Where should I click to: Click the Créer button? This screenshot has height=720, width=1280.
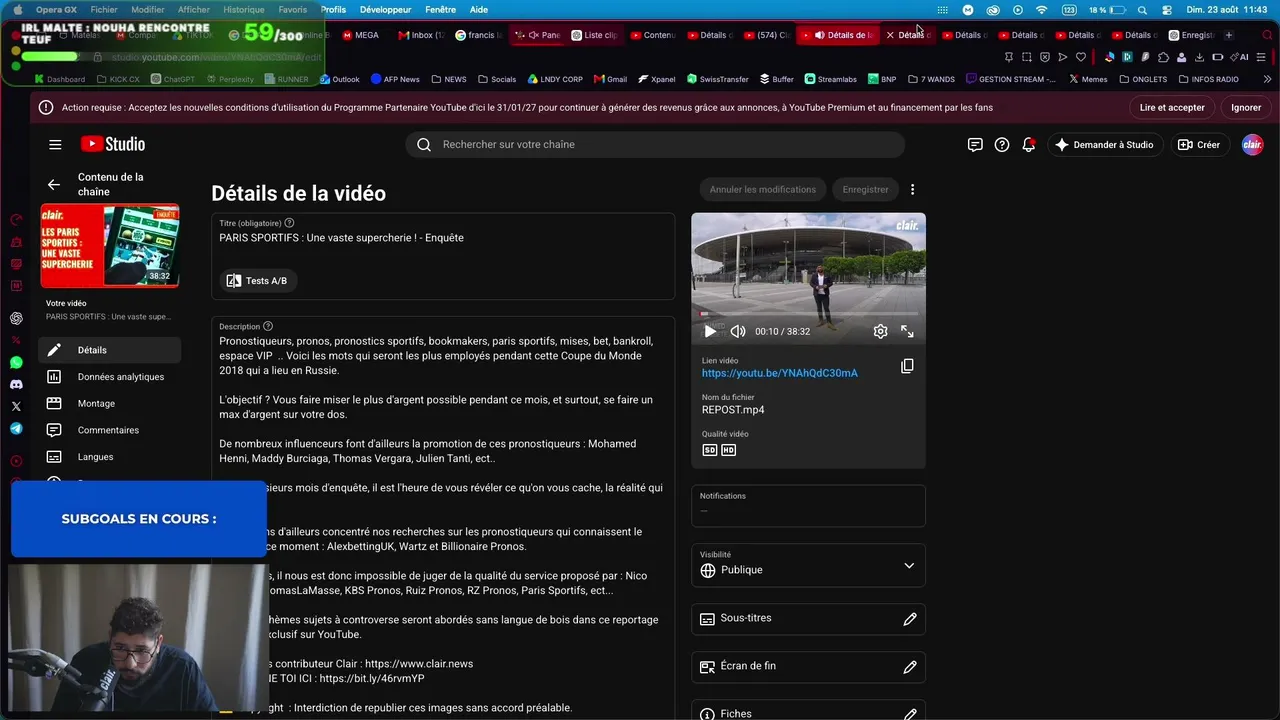[x=1200, y=145]
